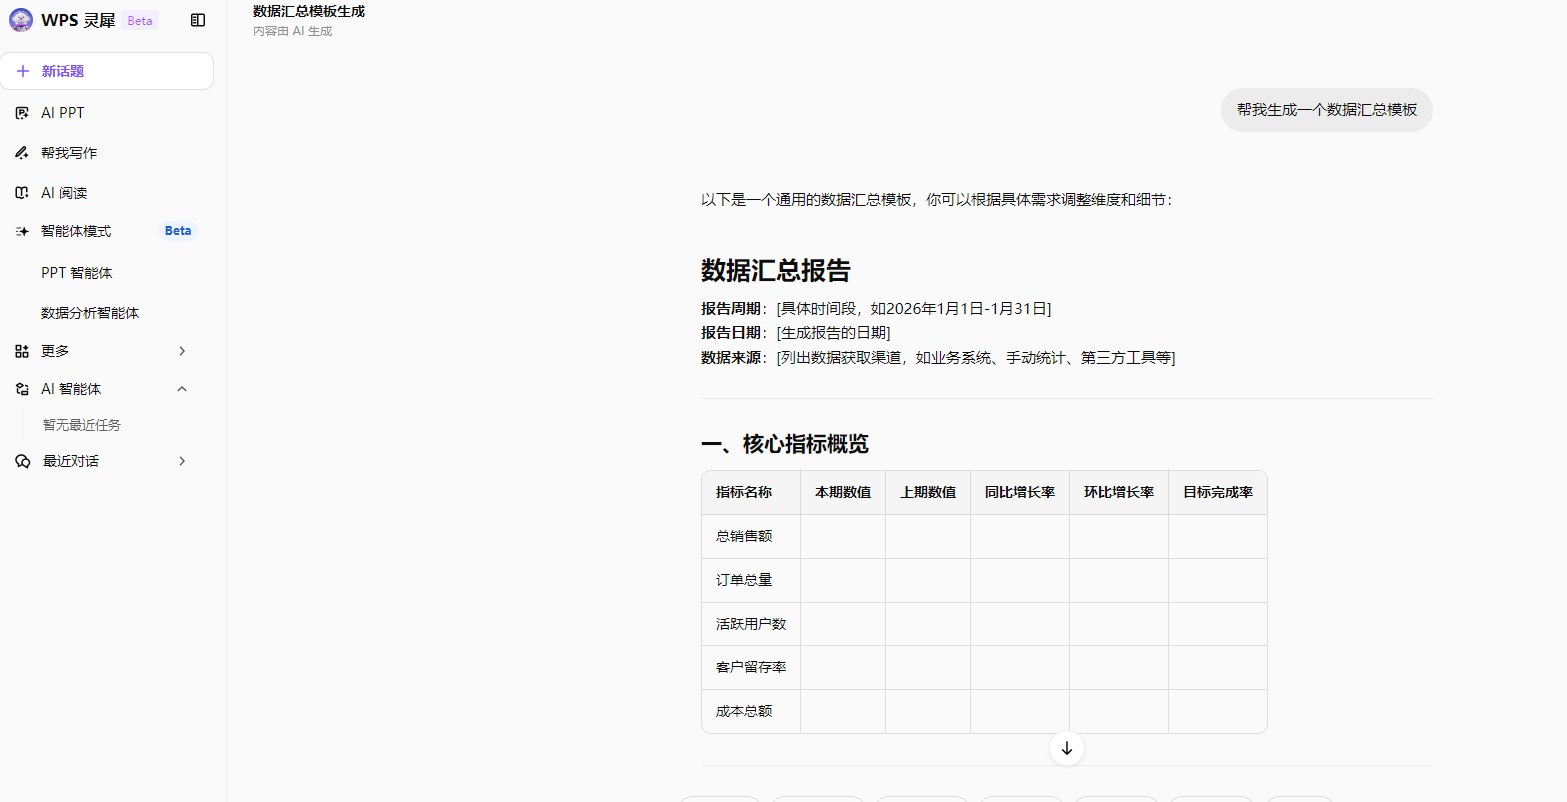The width and height of the screenshot is (1567, 802).
Task: Click the scroll-to-bottom down arrow button
Action: (1067, 748)
